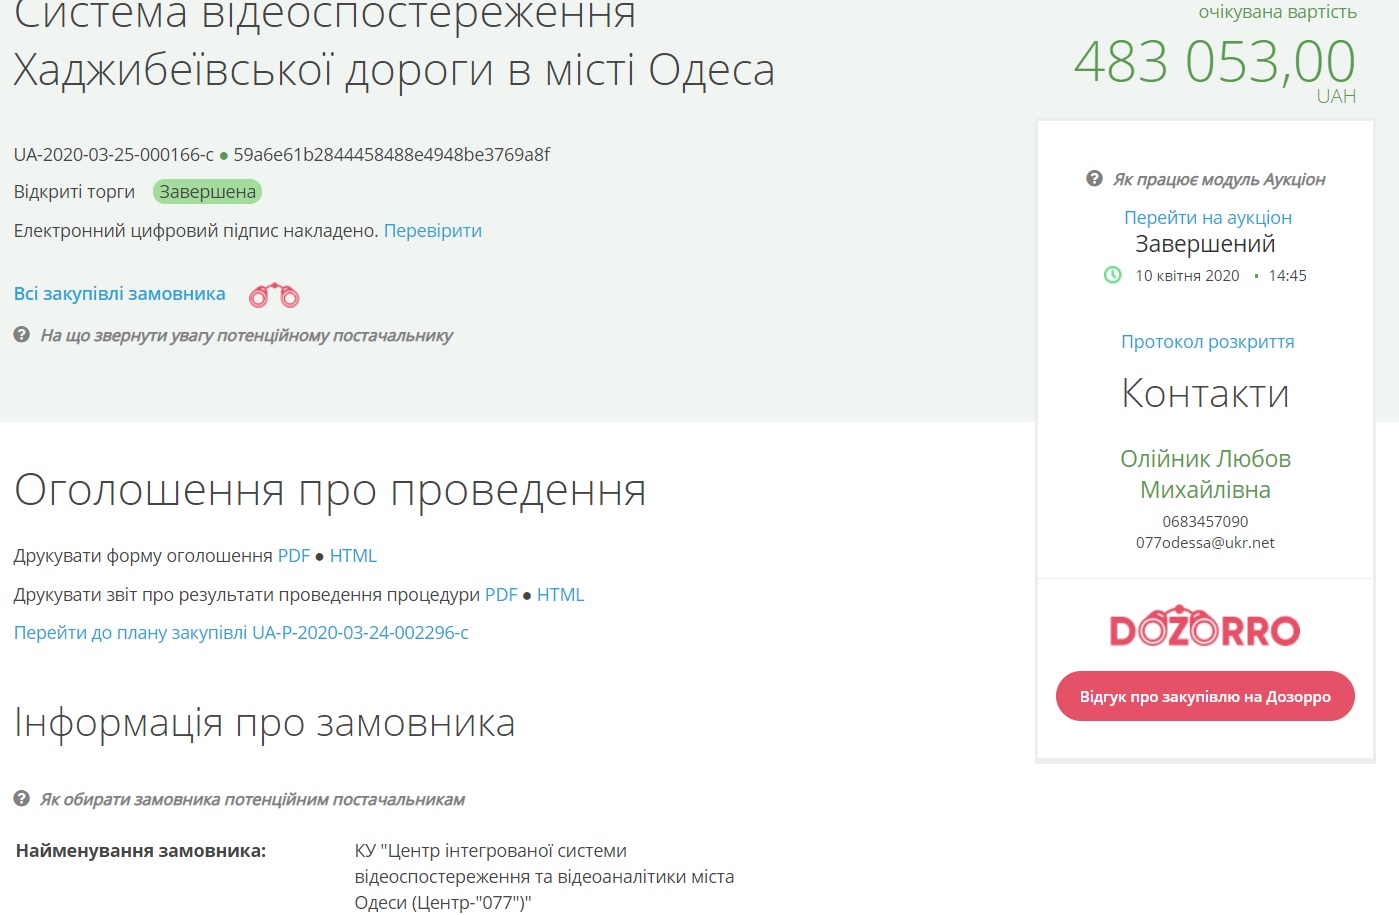
Task: Download procedure results report PDF
Action: click(x=500, y=595)
